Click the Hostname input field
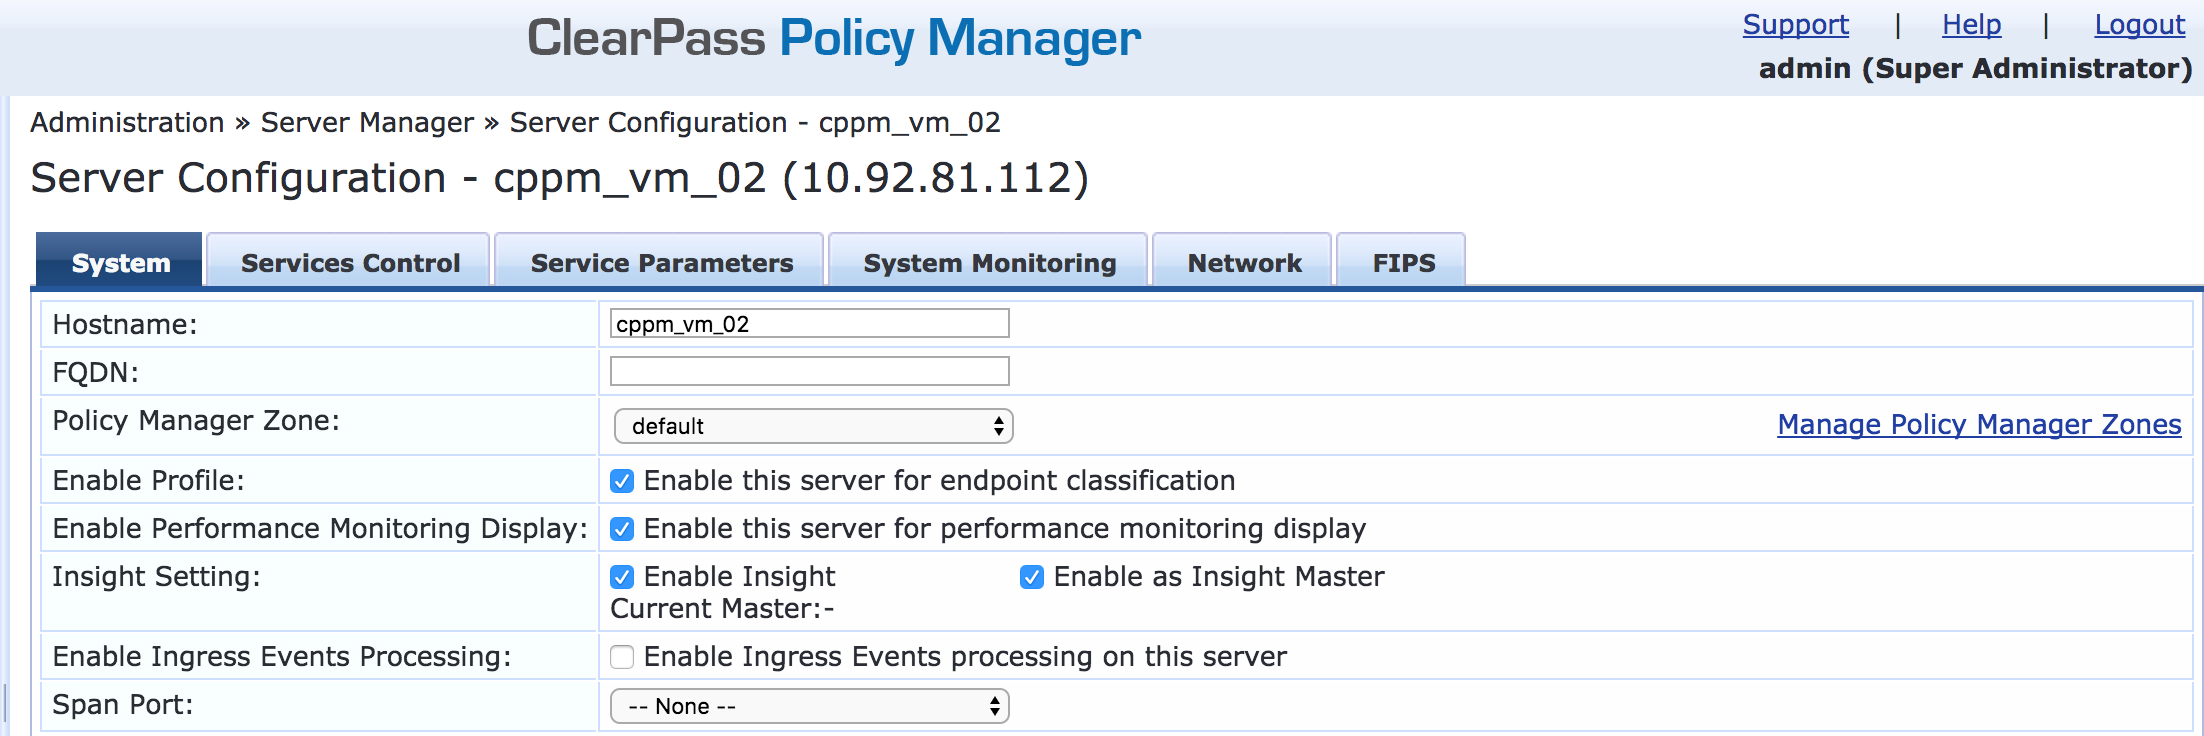 pyautogui.click(x=809, y=323)
